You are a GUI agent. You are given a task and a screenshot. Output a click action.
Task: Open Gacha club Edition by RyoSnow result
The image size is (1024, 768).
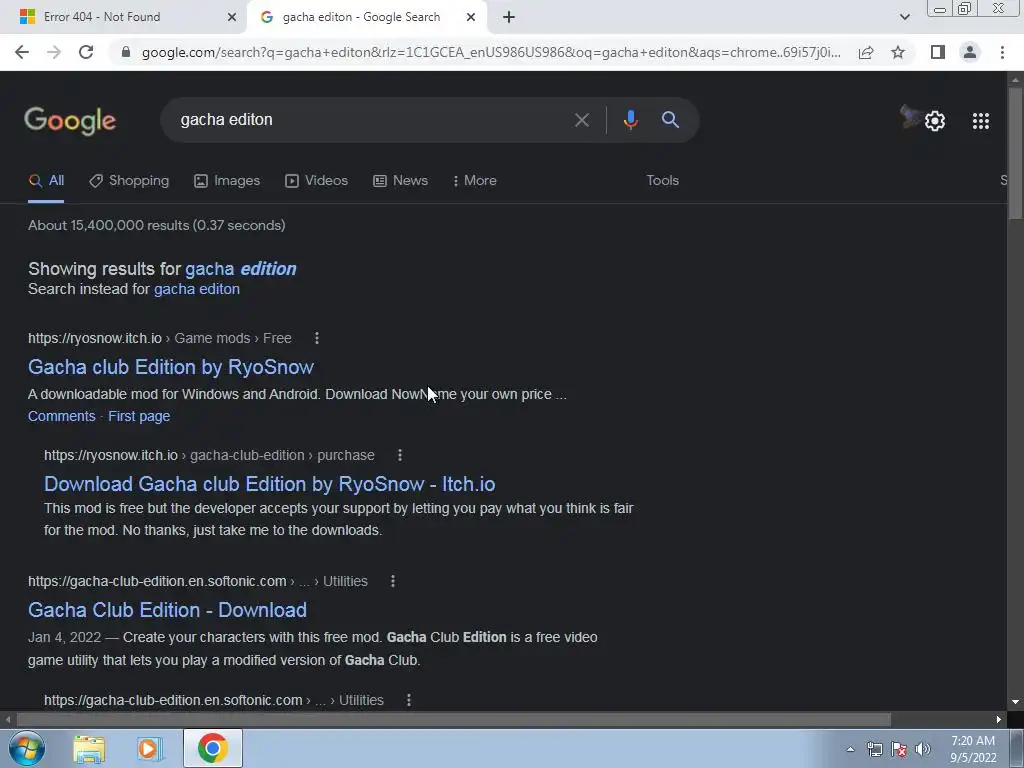tap(171, 367)
